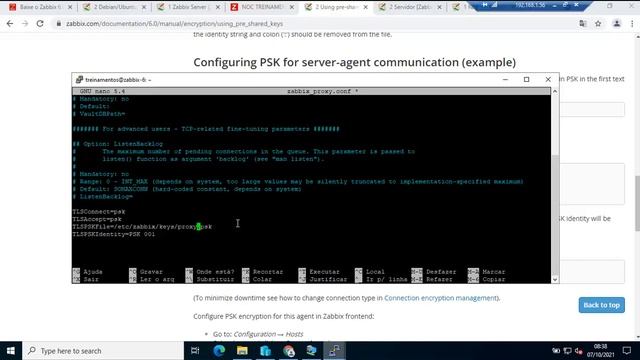Click the 'Recortar' nano shortcut label
The image size is (640, 360).
268,272
